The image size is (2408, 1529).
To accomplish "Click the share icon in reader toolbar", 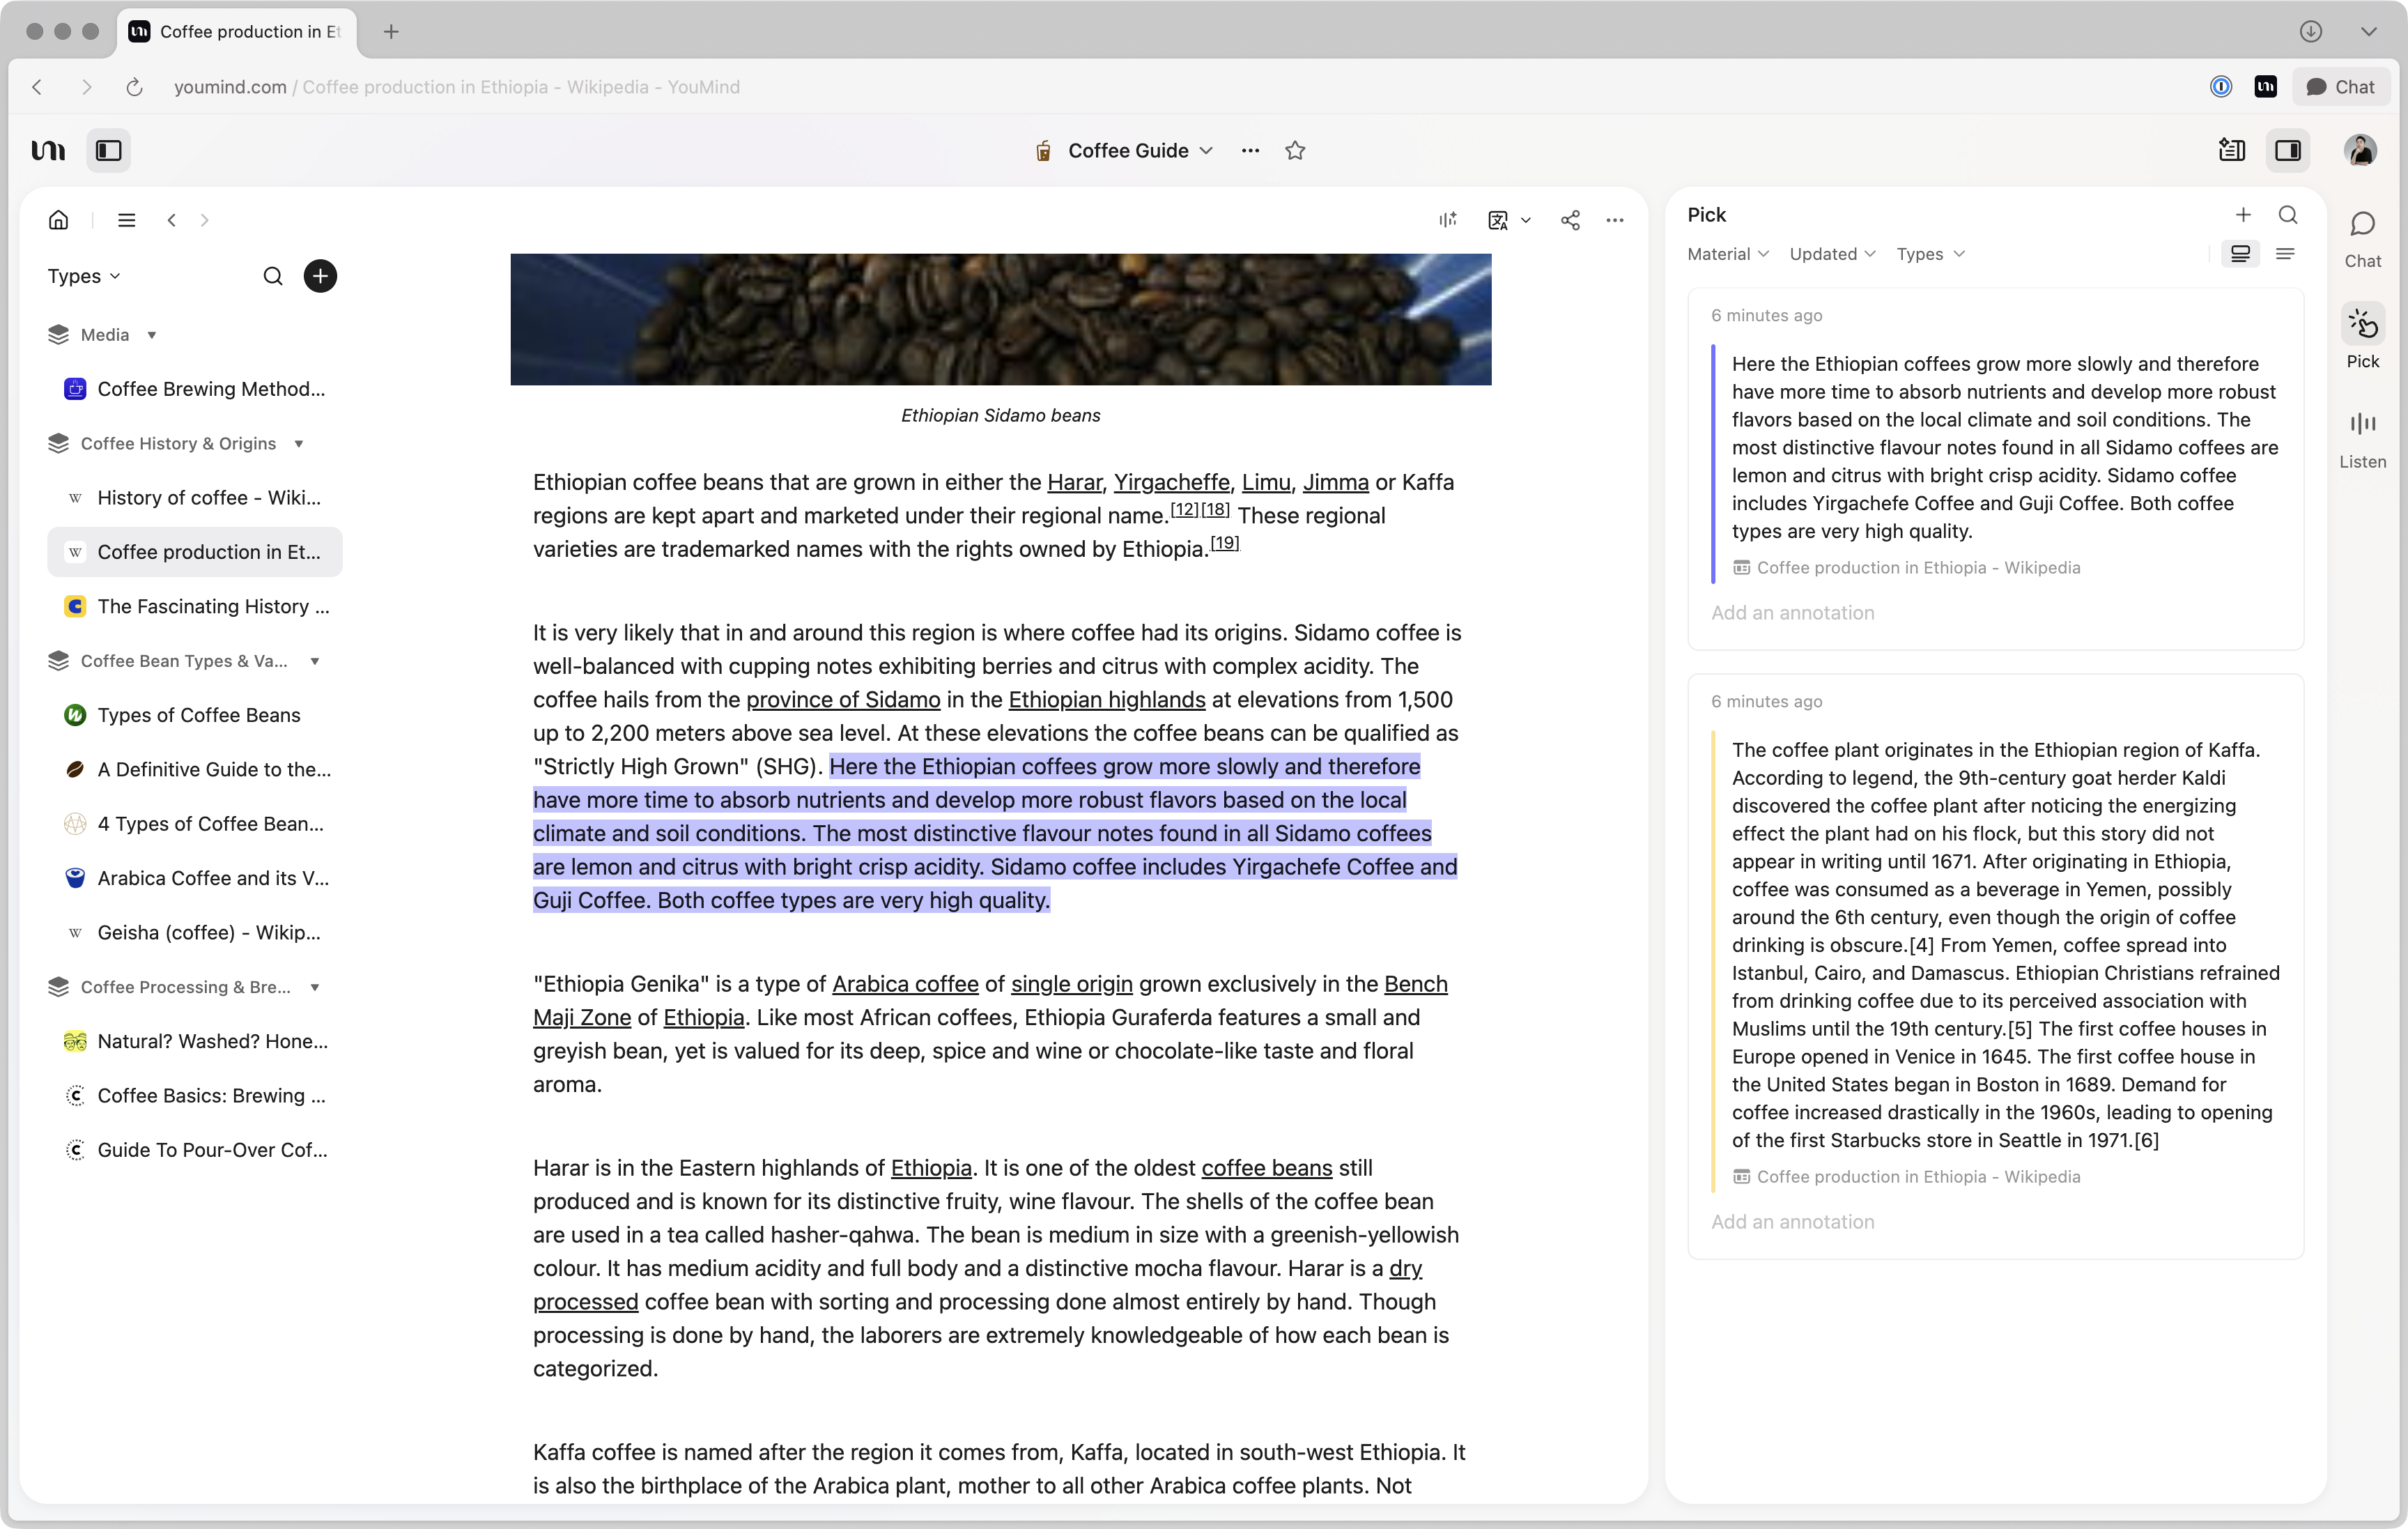I will pos(1570,220).
